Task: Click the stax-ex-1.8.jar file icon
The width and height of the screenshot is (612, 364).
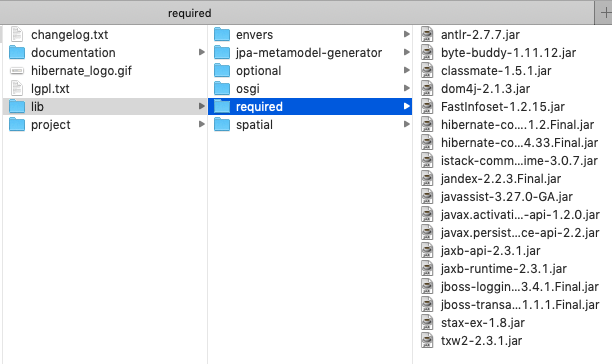Action: click(x=427, y=322)
